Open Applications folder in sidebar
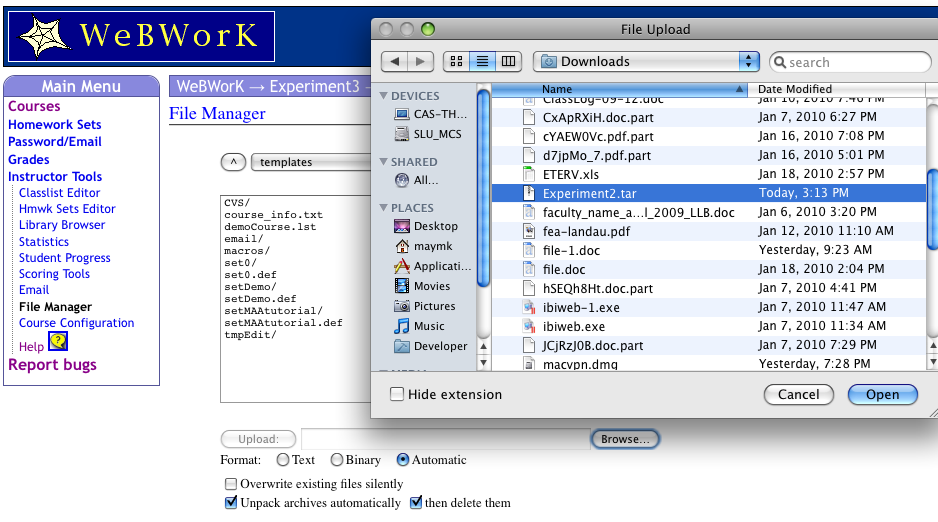 point(433,266)
